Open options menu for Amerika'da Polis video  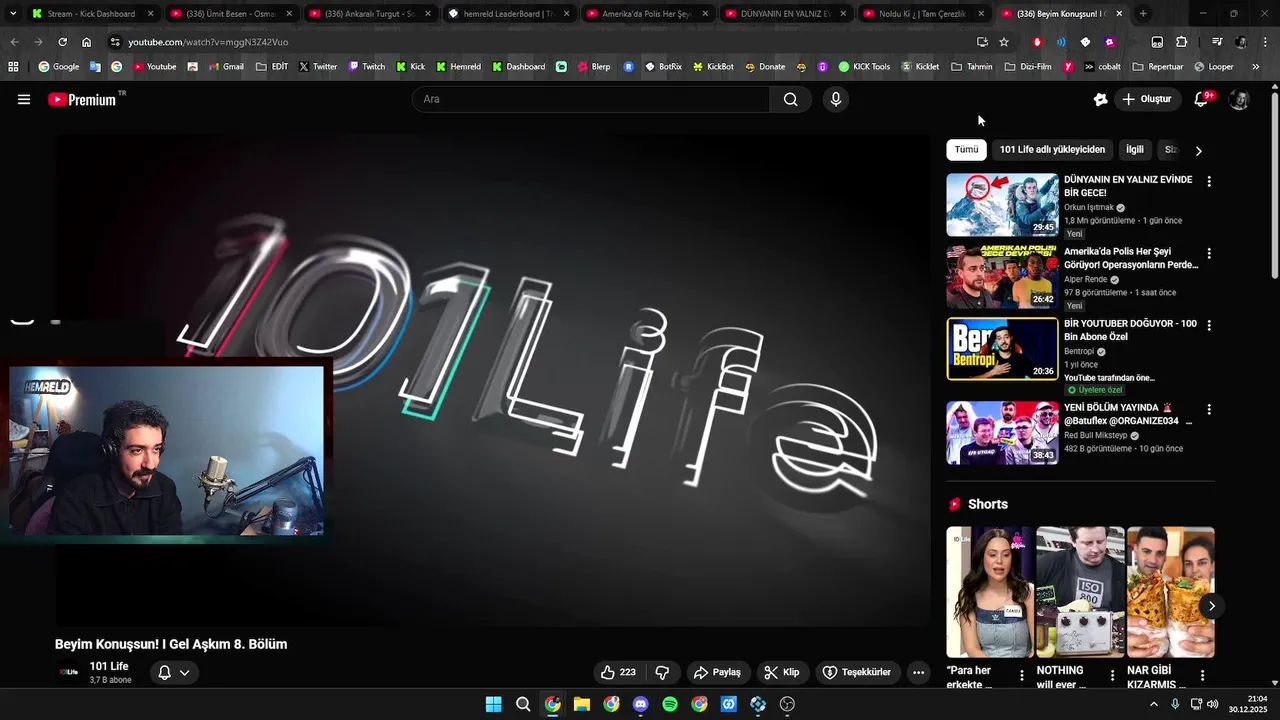pos(1209,253)
